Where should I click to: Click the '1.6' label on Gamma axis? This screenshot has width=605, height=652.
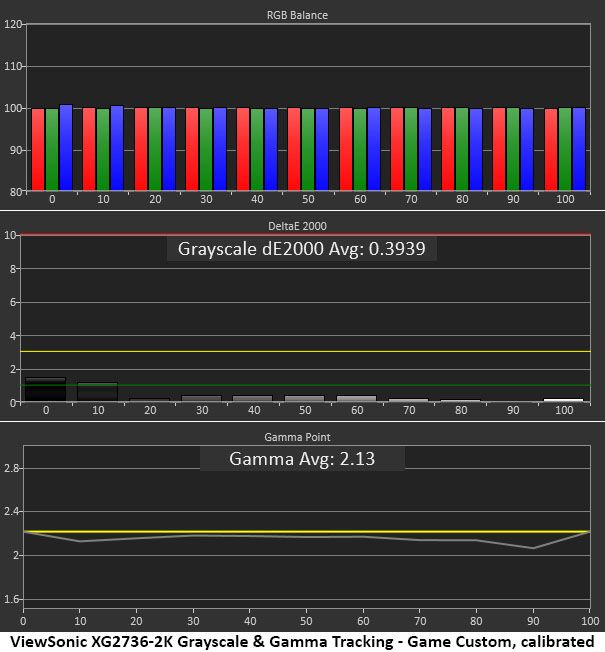[11, 599]
